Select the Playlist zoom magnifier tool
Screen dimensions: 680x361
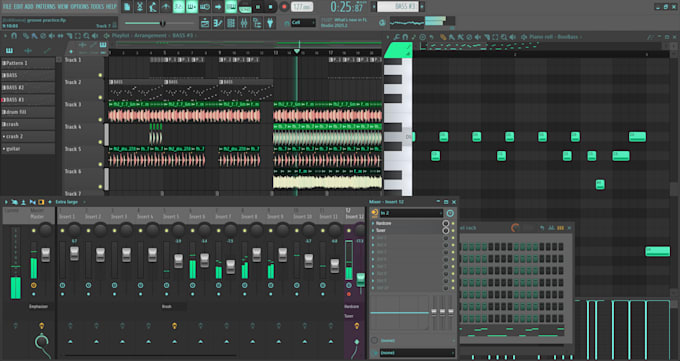[x=86, y=36]
